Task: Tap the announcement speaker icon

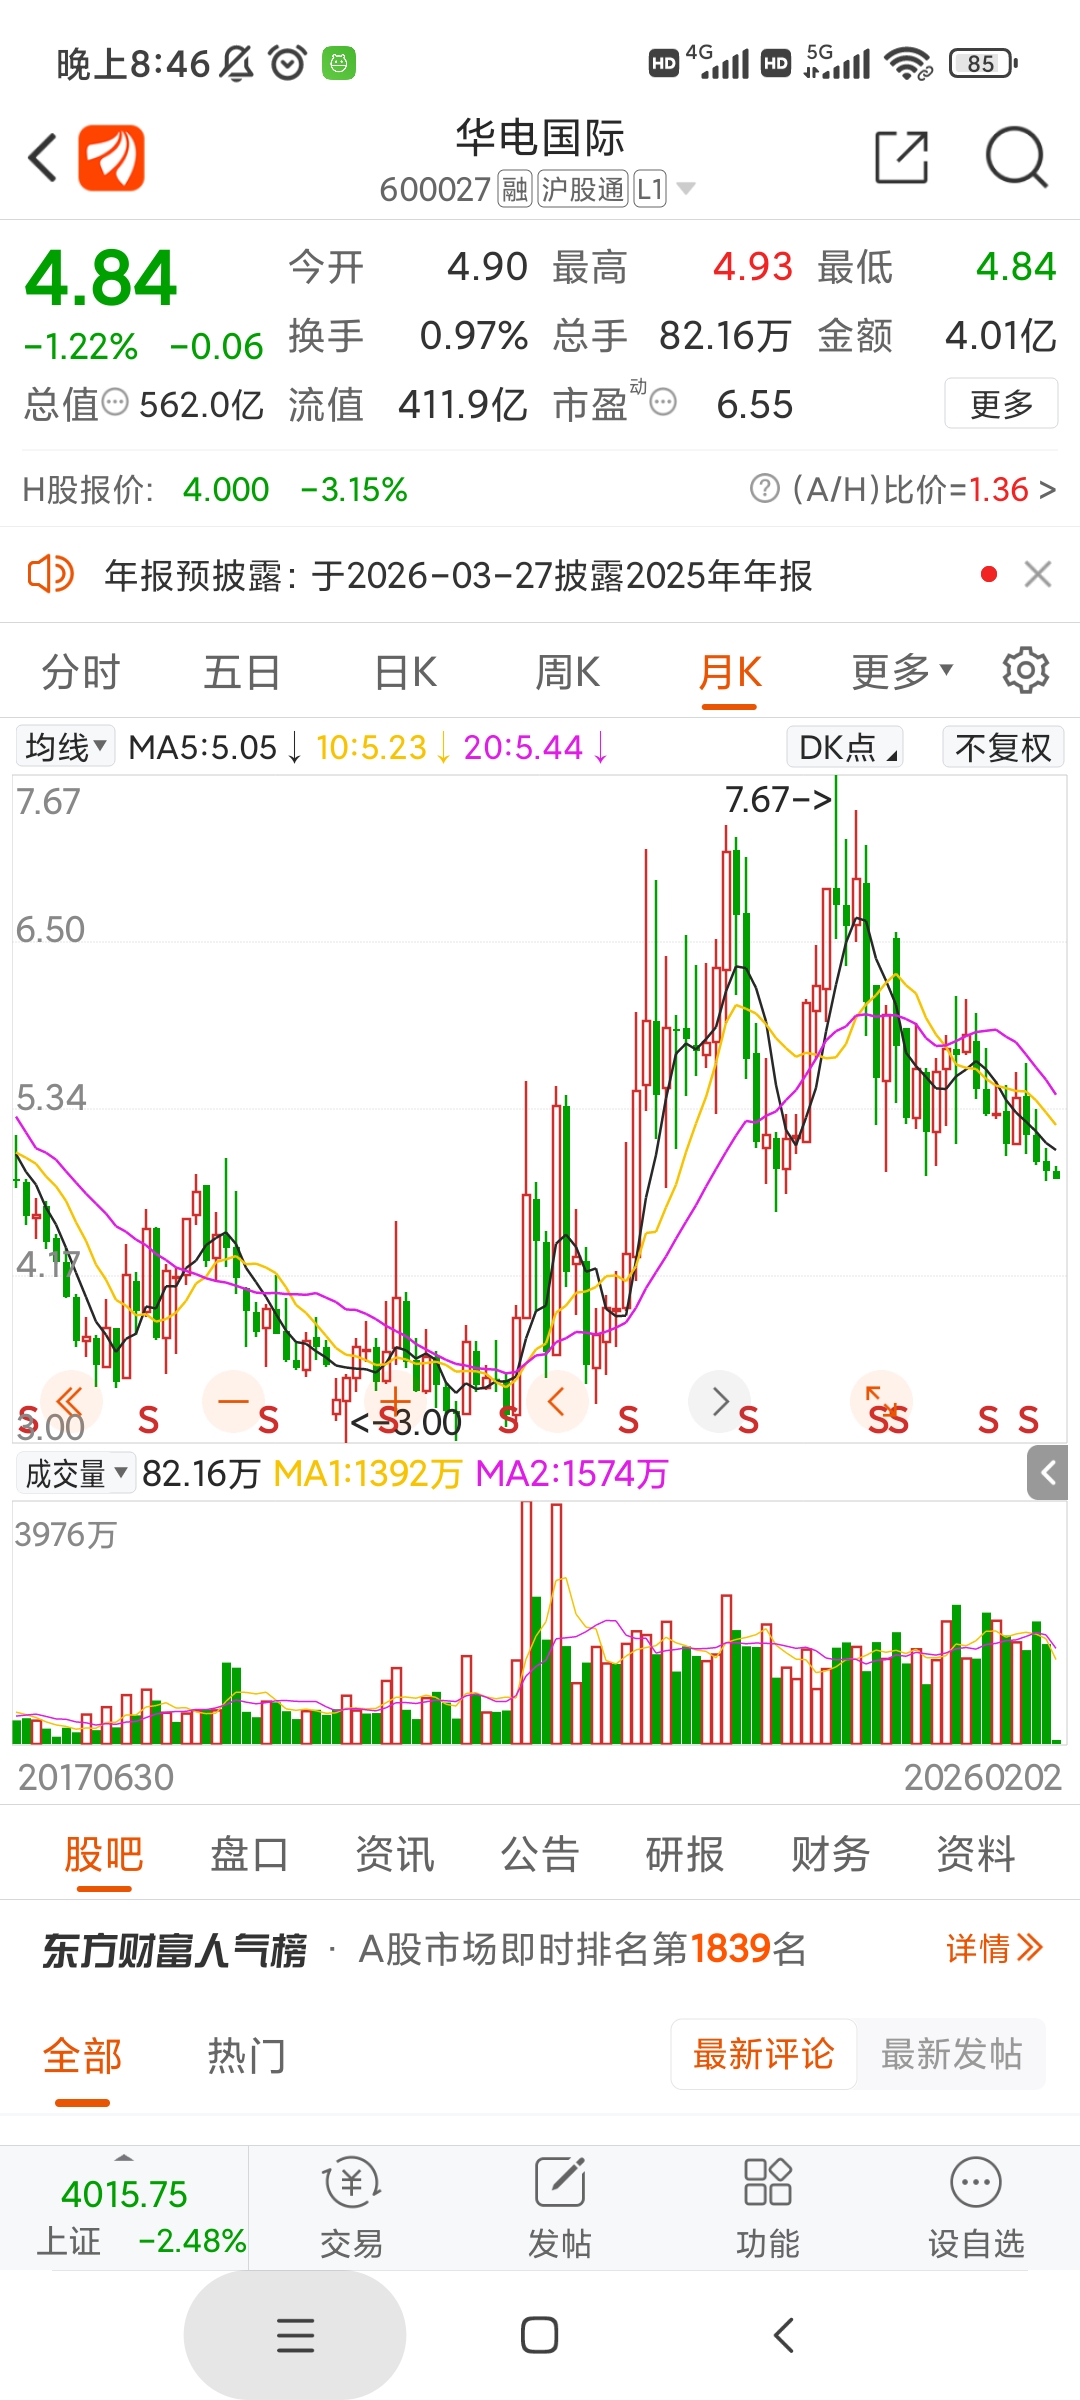Action: point(50,575)
